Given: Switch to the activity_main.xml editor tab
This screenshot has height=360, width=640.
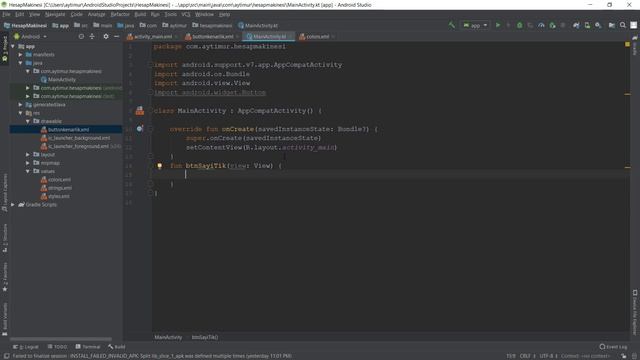Looking at the screenshot, I should pyautogui.click(x=152, y=37).
